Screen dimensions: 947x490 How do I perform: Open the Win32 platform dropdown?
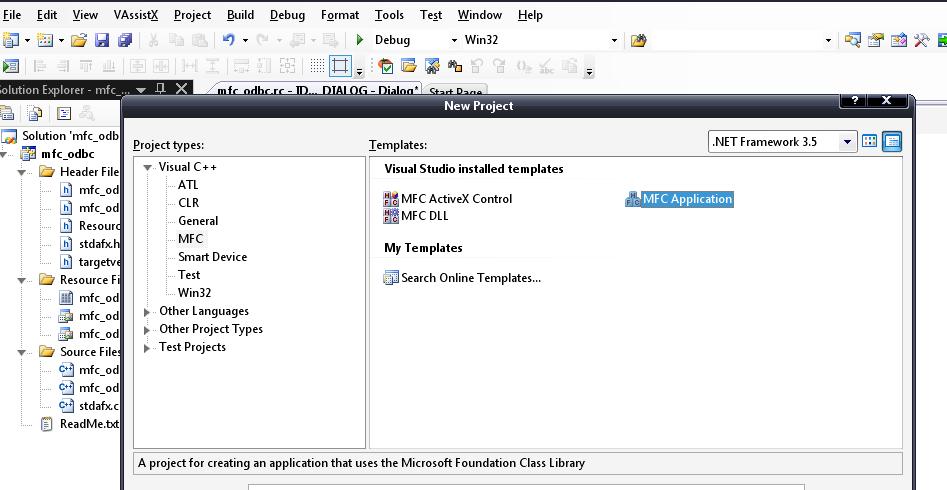[x=614, y=40]
